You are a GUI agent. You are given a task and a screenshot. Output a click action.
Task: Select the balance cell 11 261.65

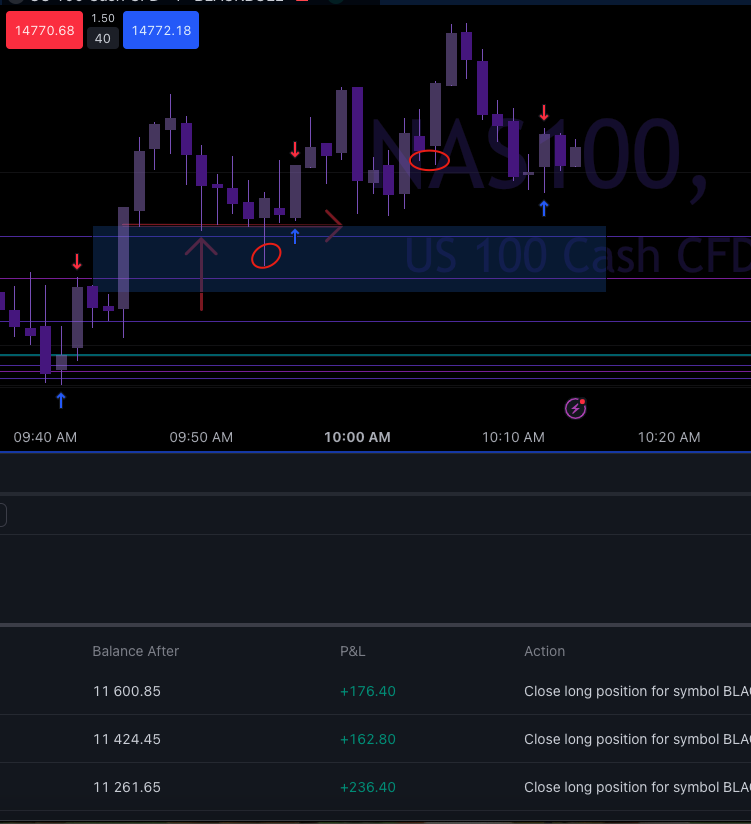coord(127,787)
